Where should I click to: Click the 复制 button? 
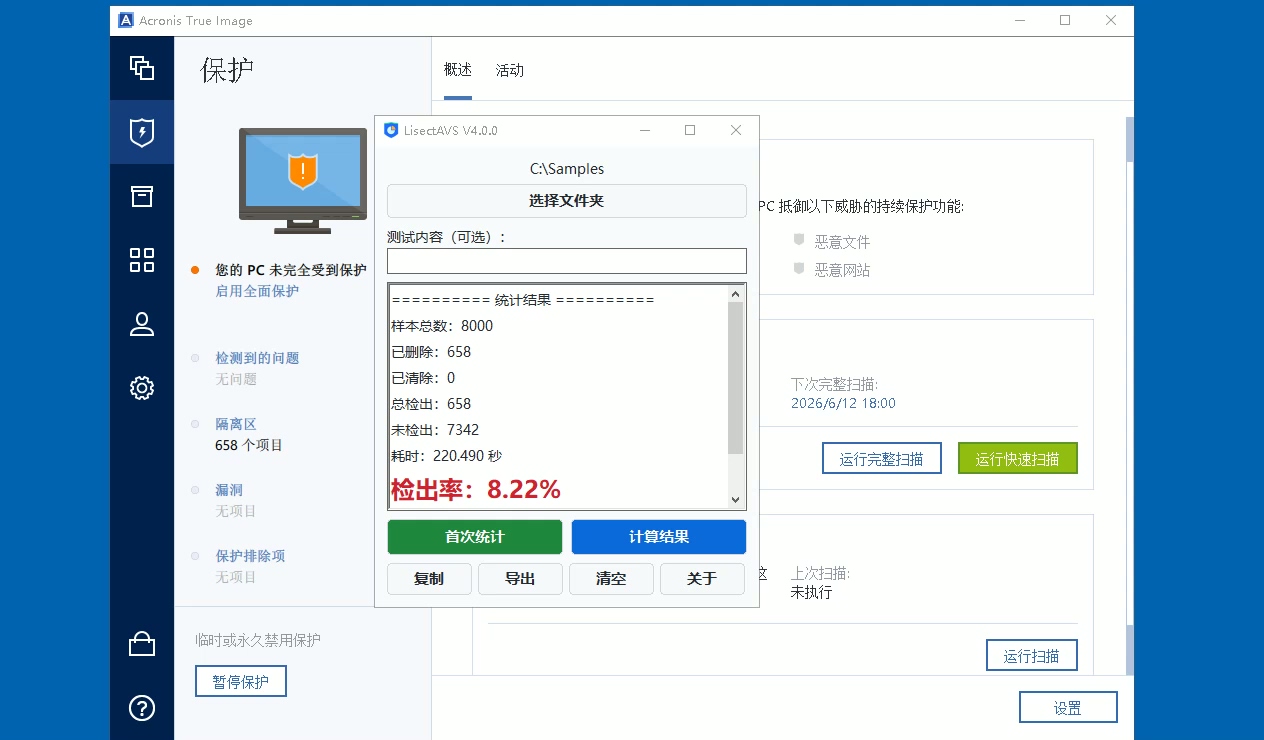pyautogui.click(x=429, y=579)
